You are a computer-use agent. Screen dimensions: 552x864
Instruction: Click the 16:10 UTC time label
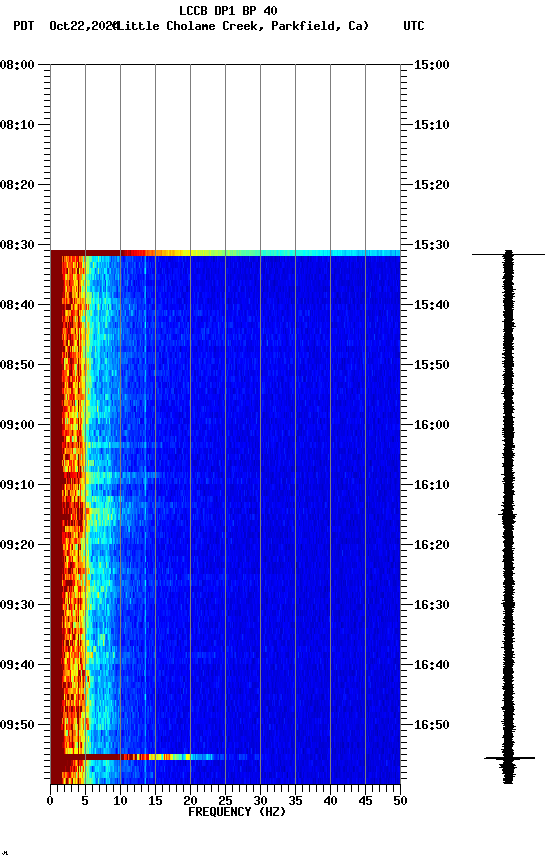click(x=432, y=485)
